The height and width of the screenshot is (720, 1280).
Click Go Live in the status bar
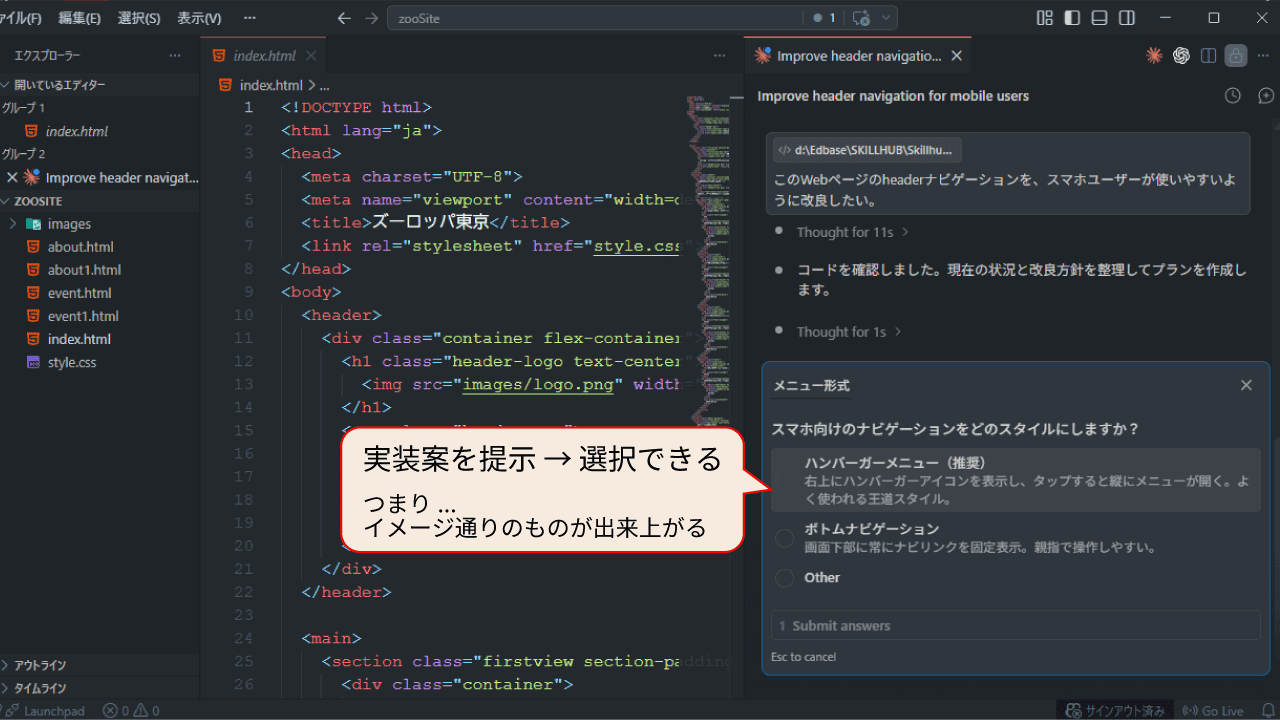point(1213,711)
